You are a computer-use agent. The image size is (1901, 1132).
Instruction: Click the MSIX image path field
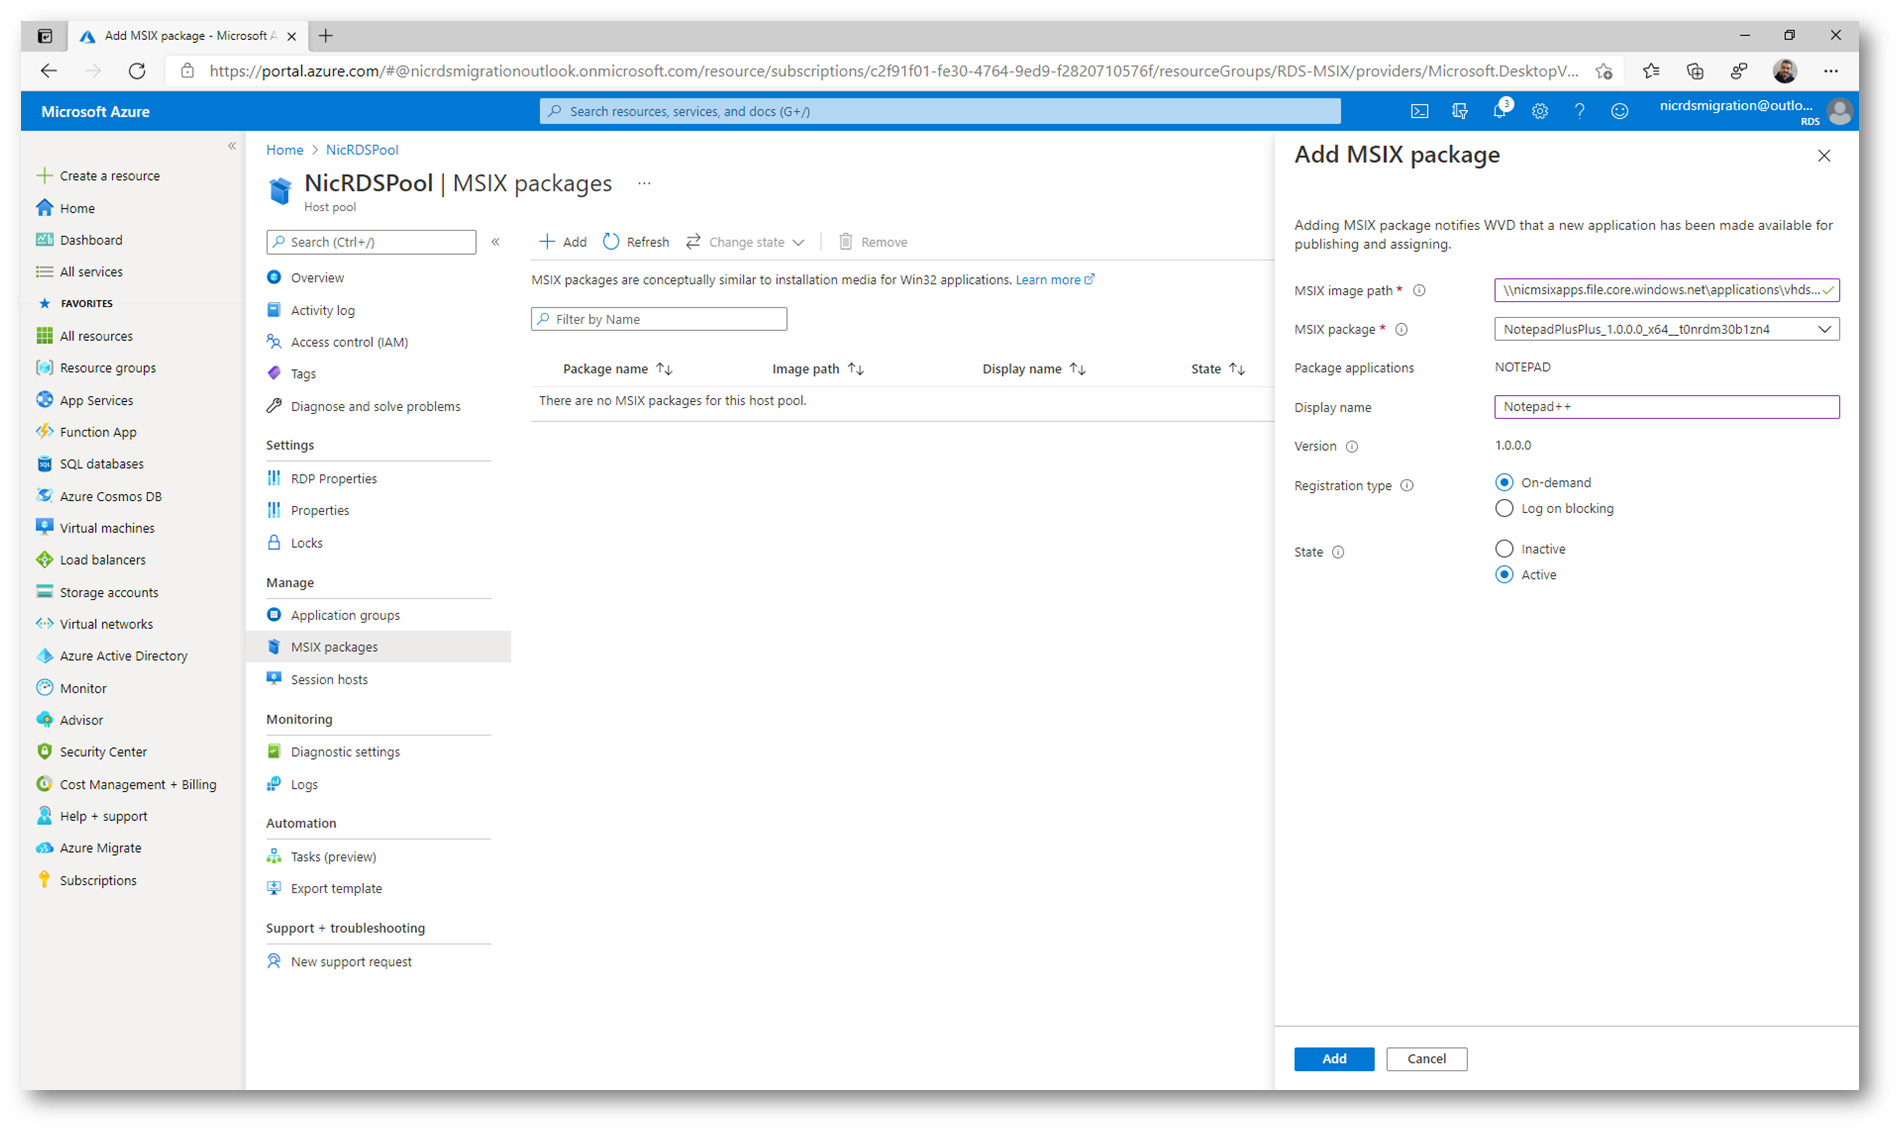(1666, 290)
